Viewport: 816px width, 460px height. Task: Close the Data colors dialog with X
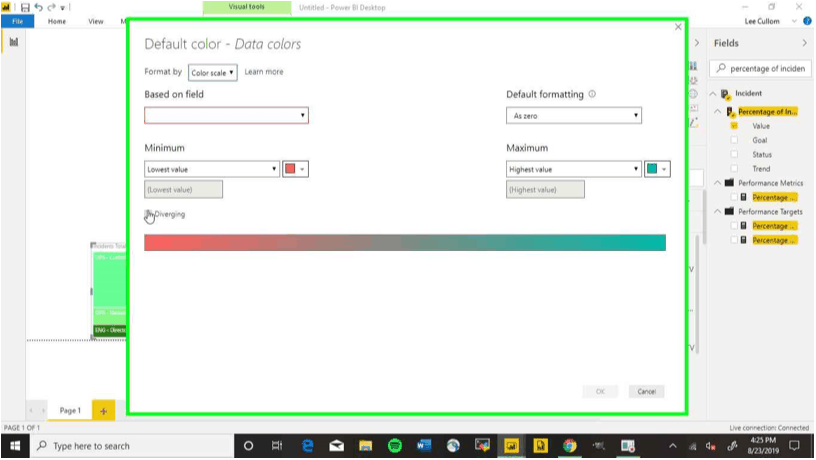(678, 27)
